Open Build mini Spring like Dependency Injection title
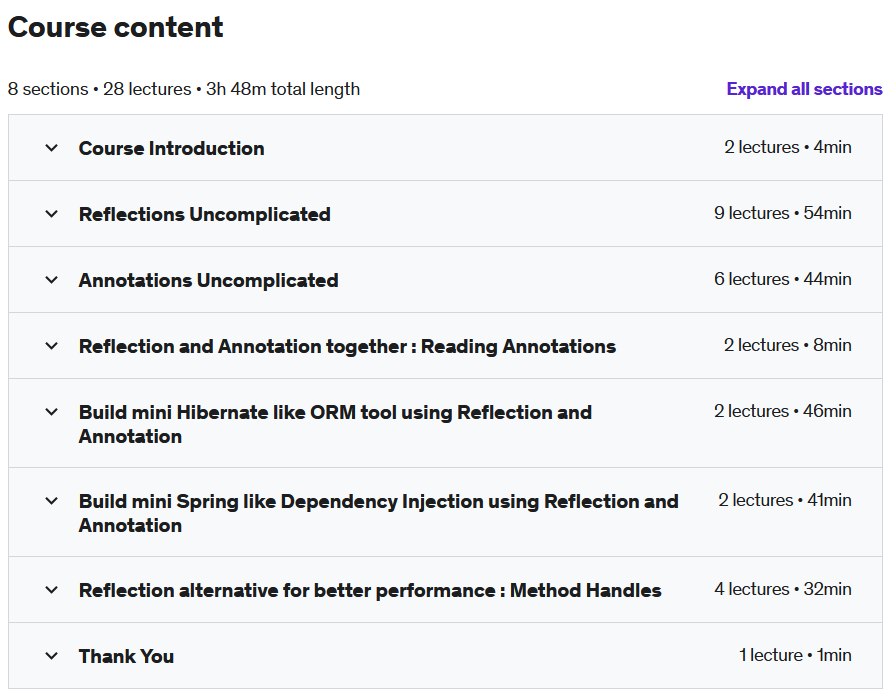The height and width of the screenshot is (693, 888). tap(378, 513)
